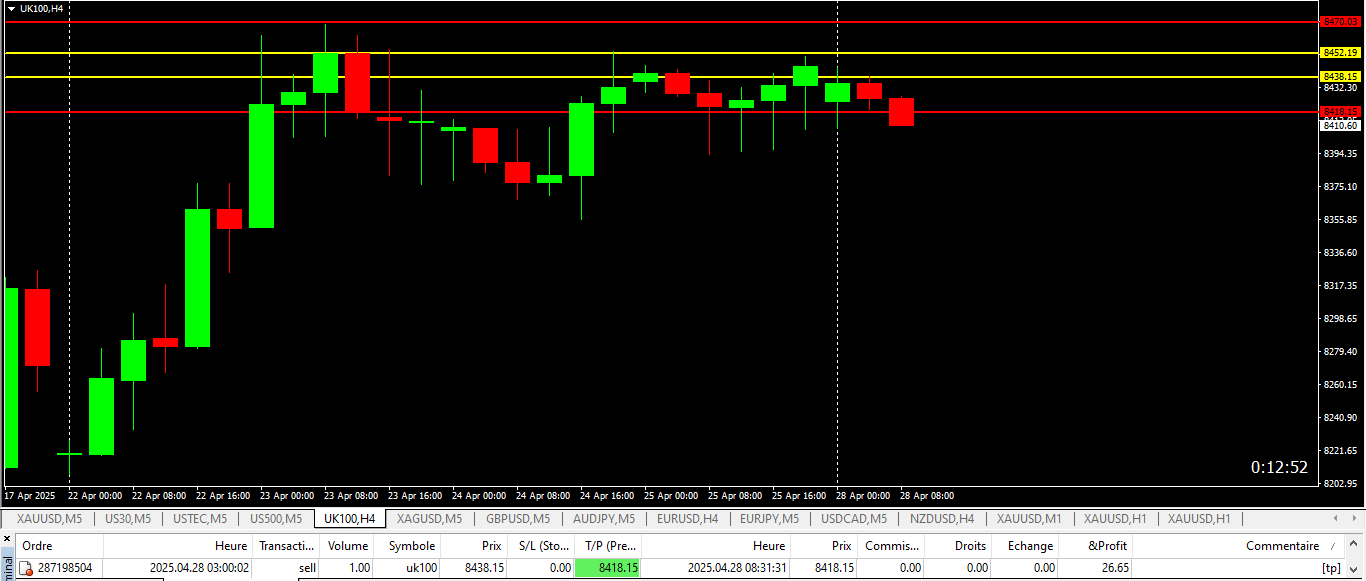
Task: Click the triangle marker beside the UK100,H4 title
Action: tap(11, 9)
